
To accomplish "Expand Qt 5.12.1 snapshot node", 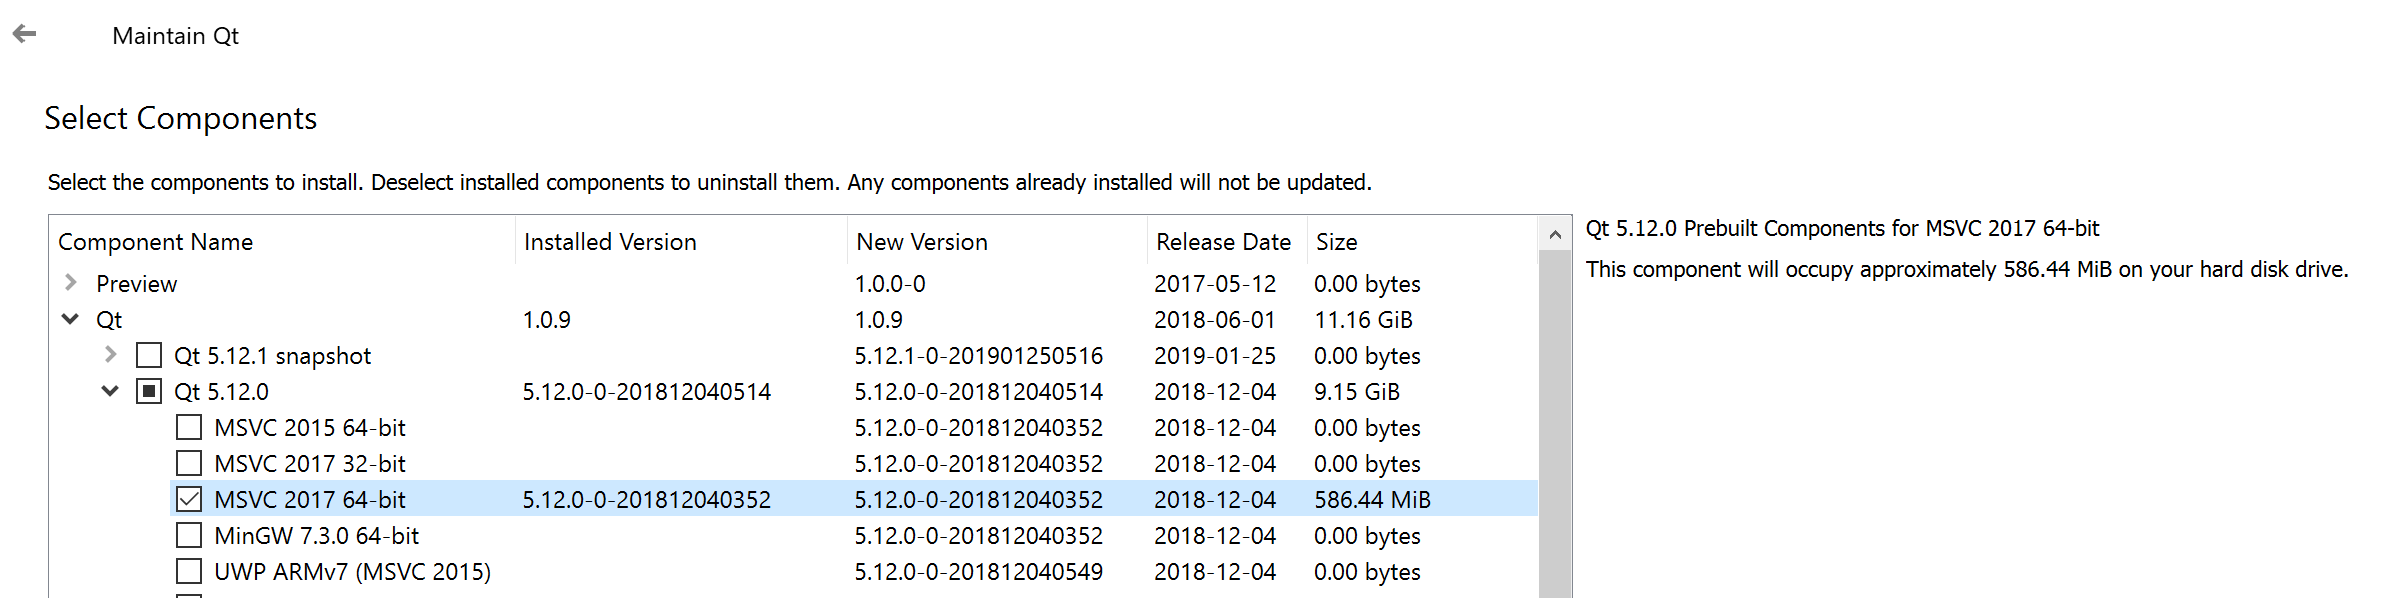I will (110, 355).
